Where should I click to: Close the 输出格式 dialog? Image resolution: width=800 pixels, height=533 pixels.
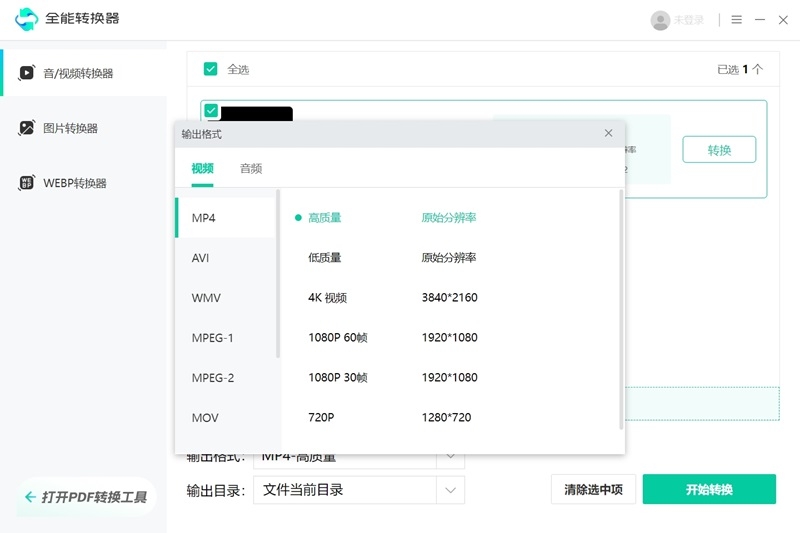click(x=608, y=133)
